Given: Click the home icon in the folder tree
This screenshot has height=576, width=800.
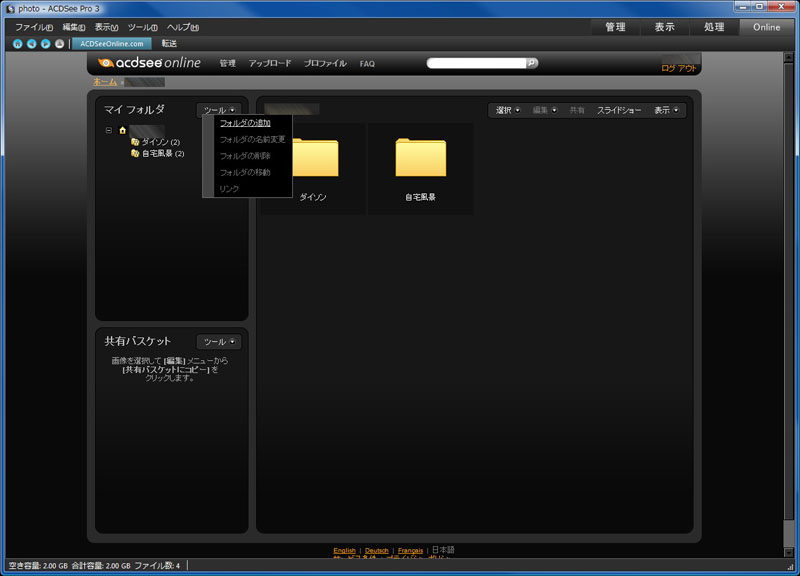Looking at the screenshot, I should pos(122,132).
